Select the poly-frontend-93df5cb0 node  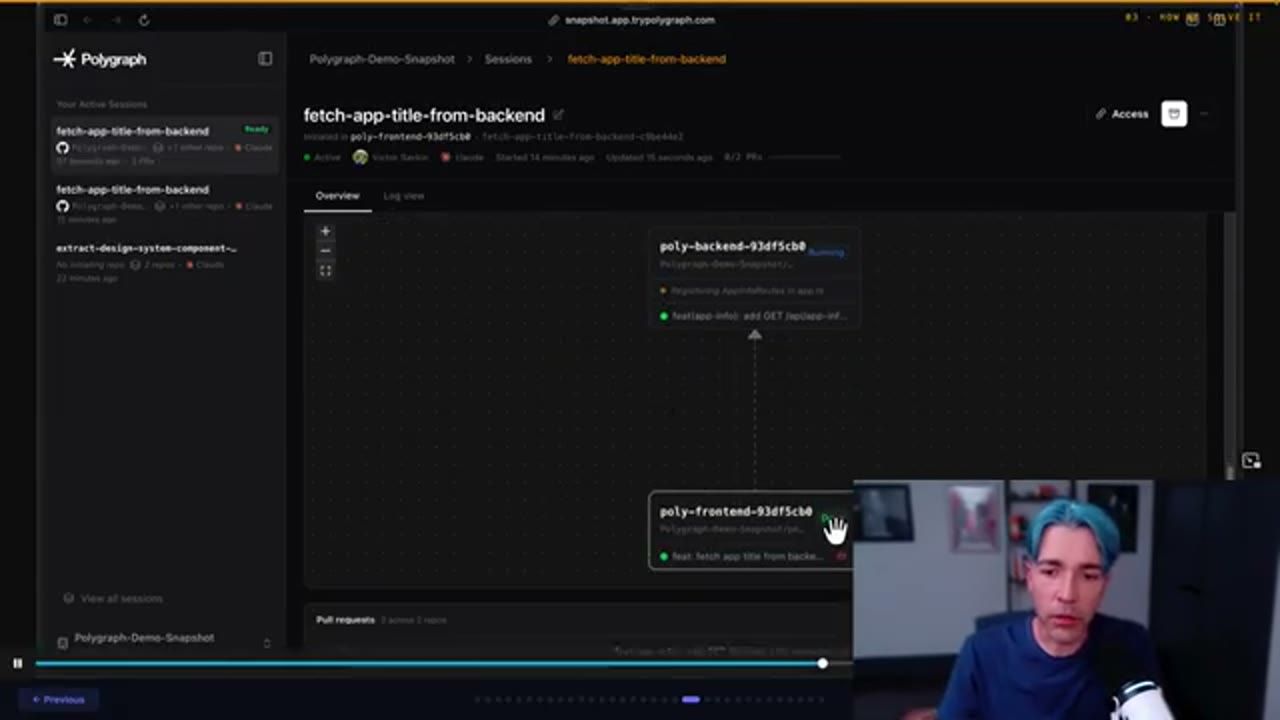click(752, 531)
